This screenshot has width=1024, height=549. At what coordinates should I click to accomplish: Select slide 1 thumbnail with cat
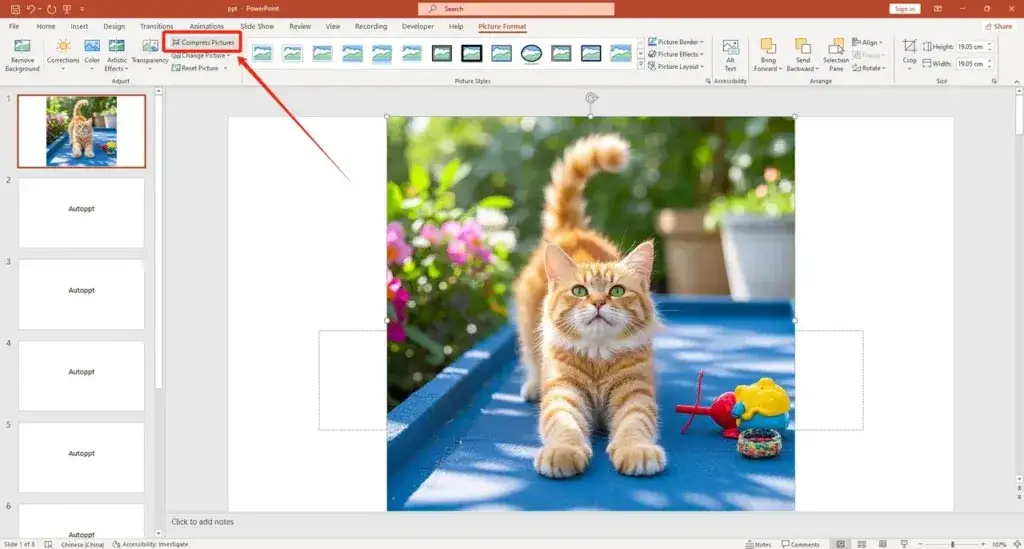point(82,131)
